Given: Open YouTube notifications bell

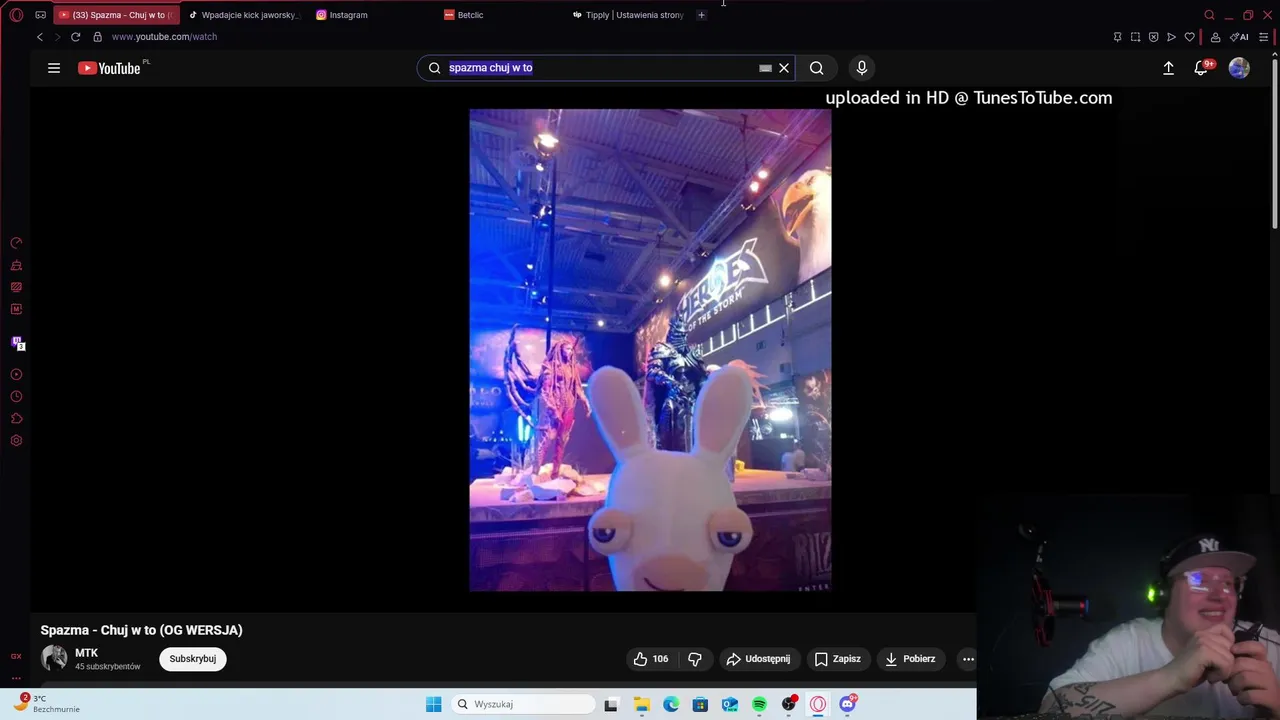Looking at the screenshot, I should pos(1201,68).
